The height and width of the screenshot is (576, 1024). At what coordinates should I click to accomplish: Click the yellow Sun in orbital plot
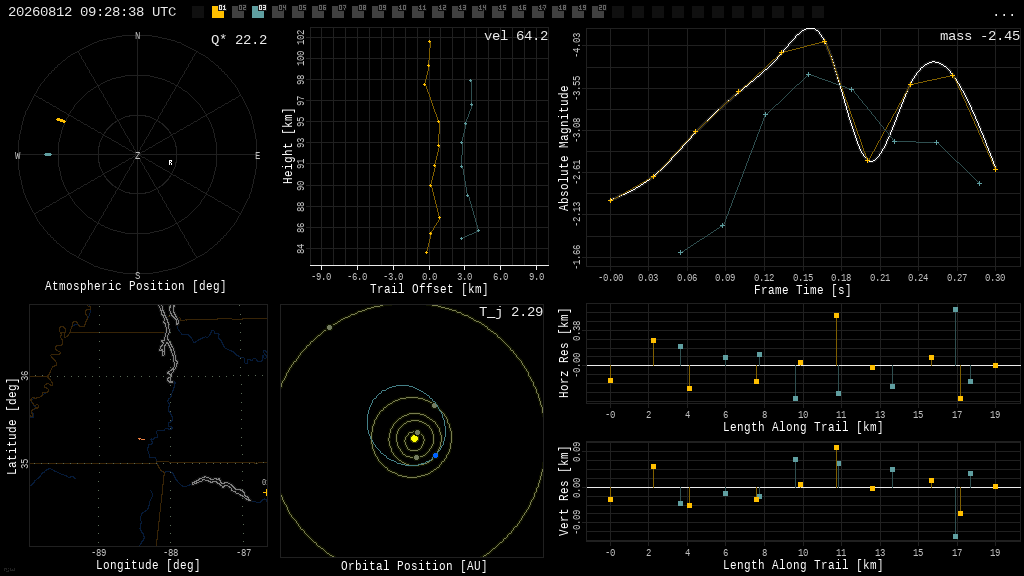pyautogui.click(x=414, y=439)
